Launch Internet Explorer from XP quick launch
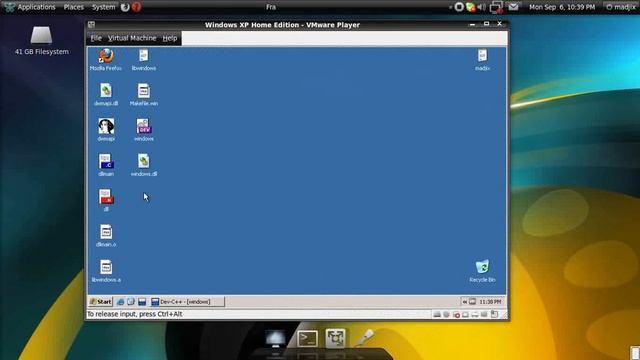The width and height of the screenshot is (640, 360). 120,302
